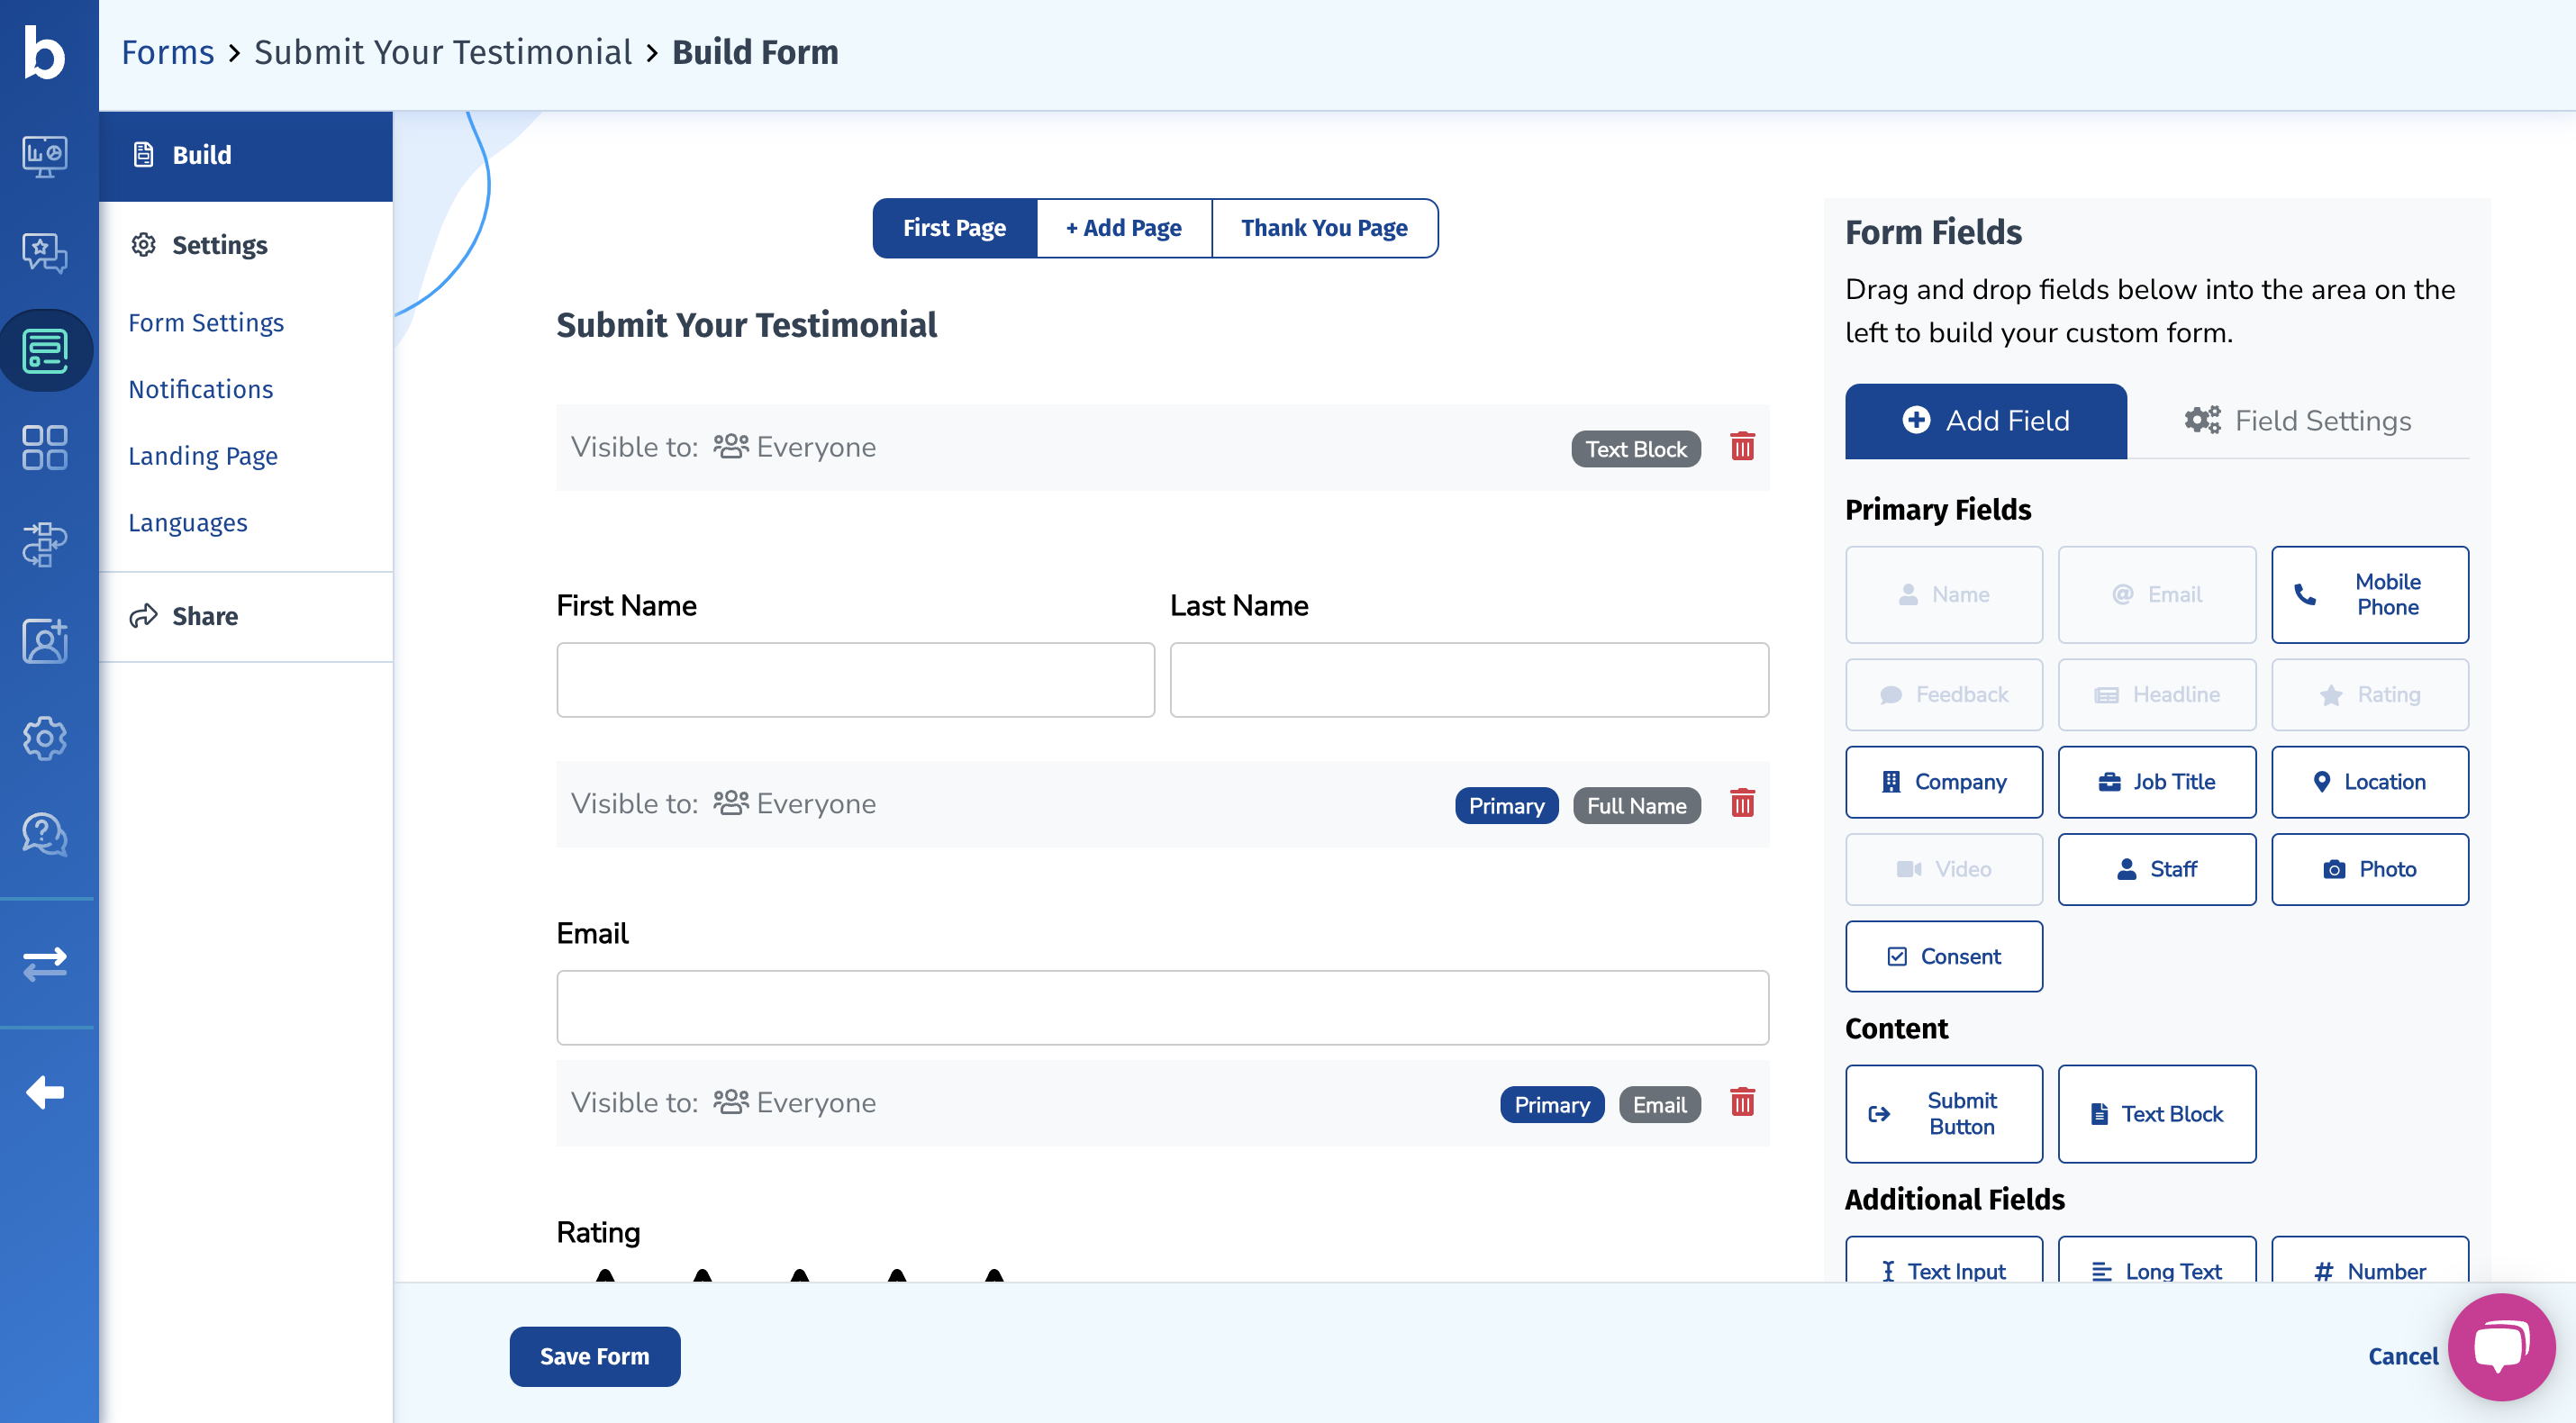Click into the Email input field
This screenshot has width=2576, height=1423.
pos(1161,1007)
